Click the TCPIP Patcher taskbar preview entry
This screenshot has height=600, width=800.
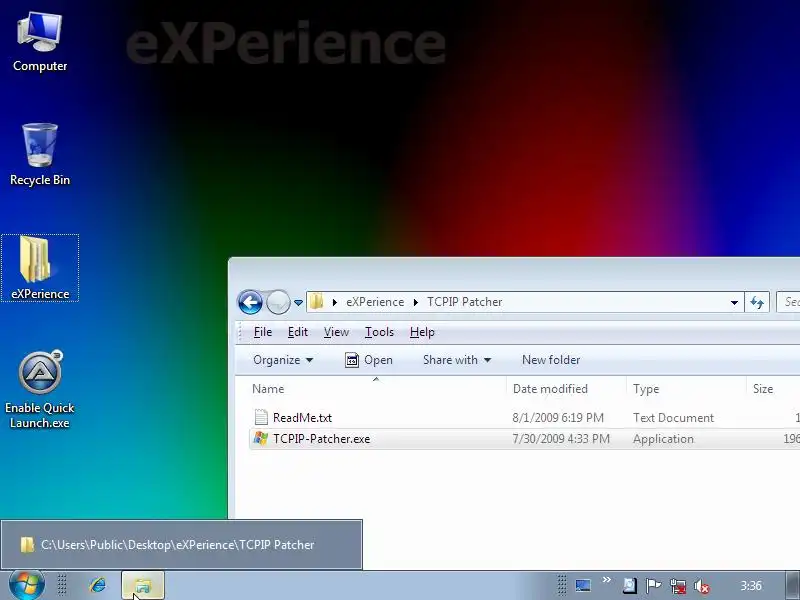(181, 544)
